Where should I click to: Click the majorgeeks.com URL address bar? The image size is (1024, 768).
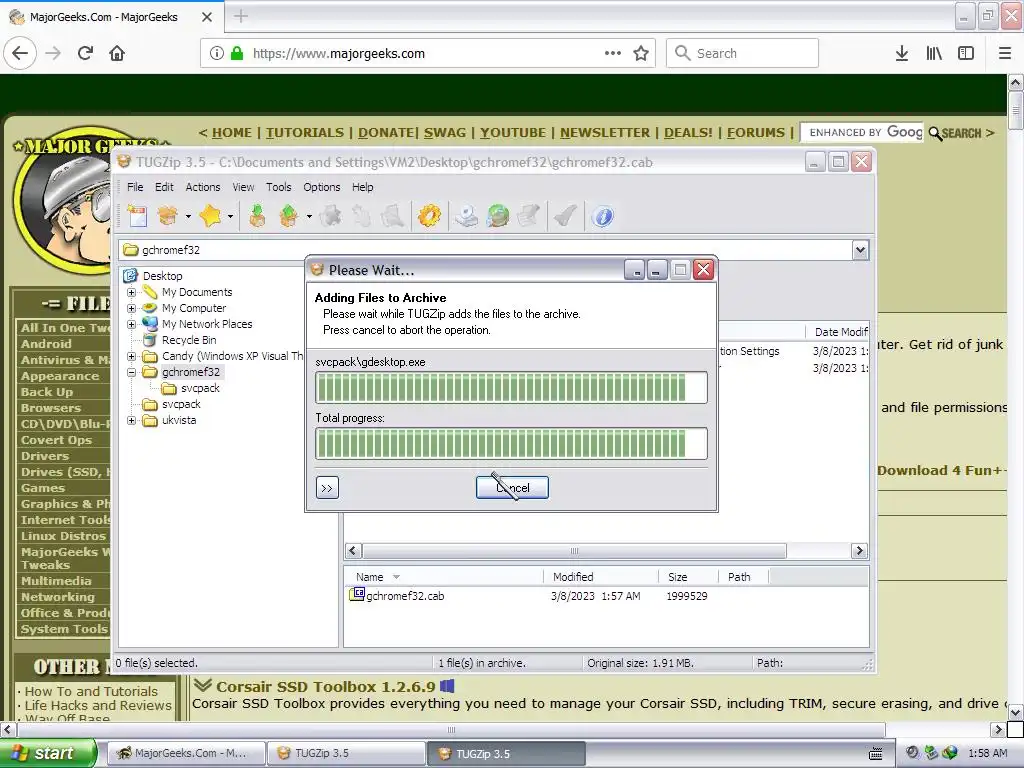point(428,54)
